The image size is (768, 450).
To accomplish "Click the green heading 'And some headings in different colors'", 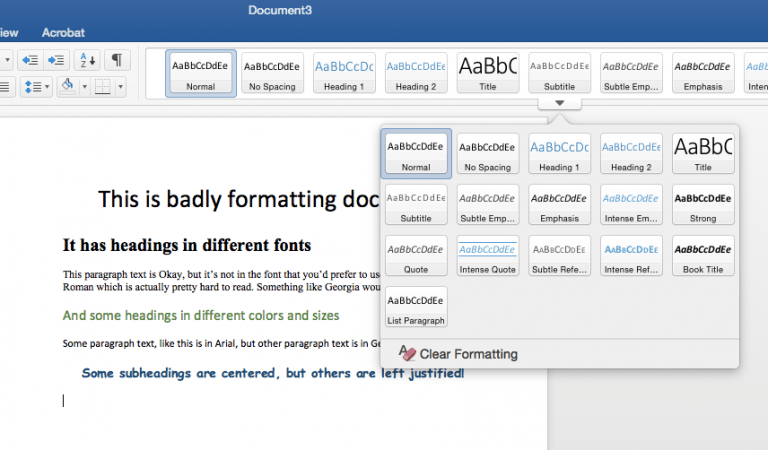I will (201, 315).
